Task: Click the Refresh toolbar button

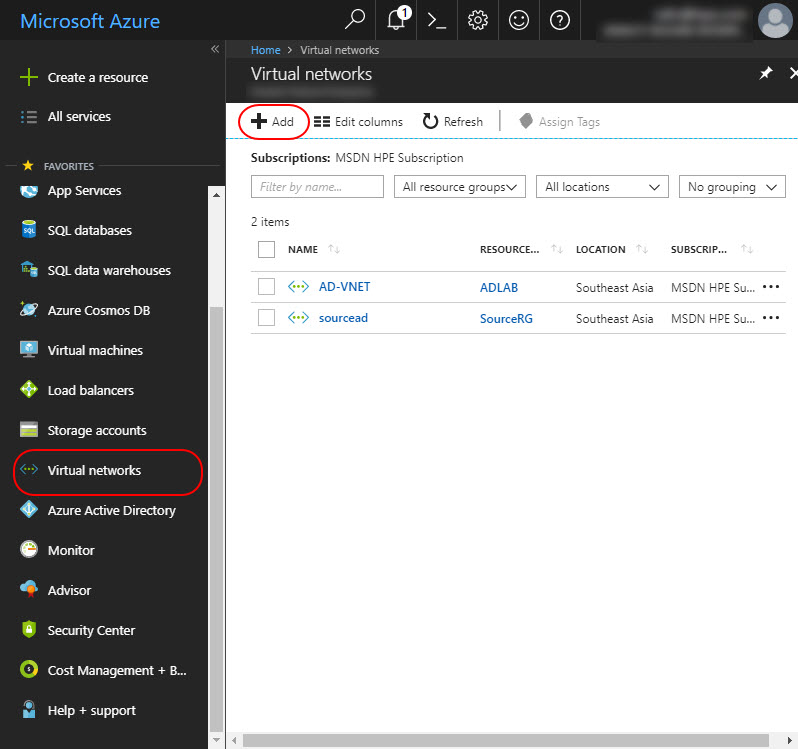Action: pos(453,122)
